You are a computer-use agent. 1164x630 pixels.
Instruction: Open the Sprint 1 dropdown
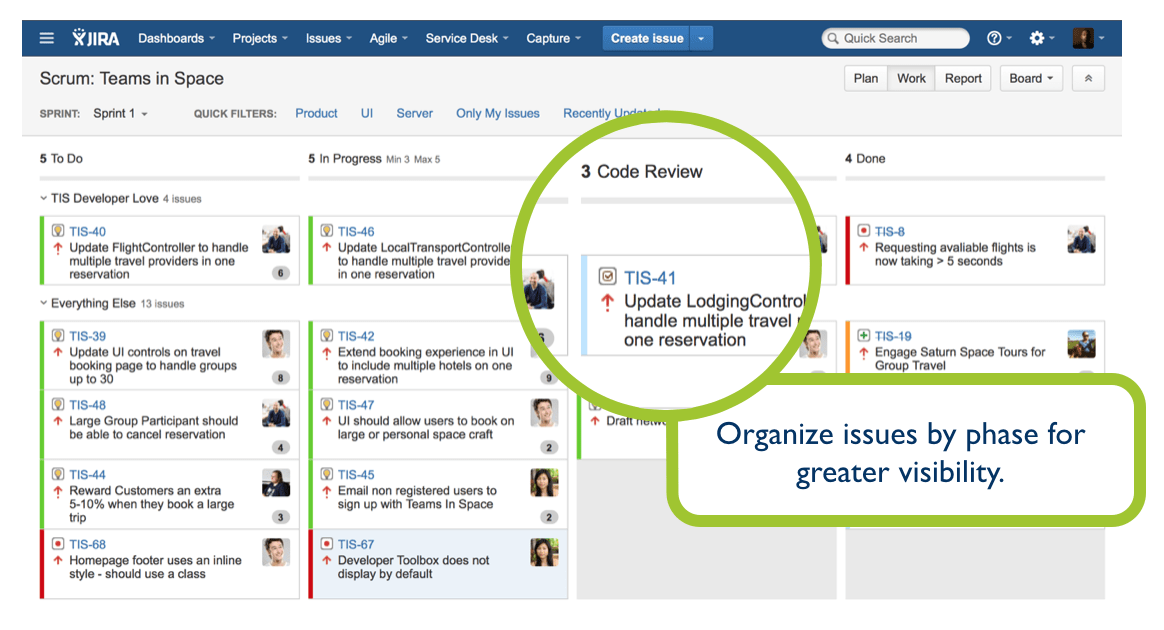click(120, 113)
